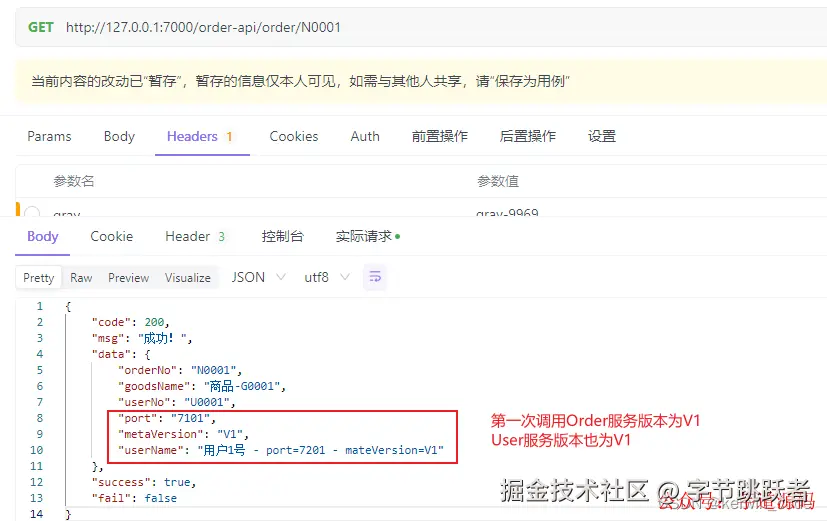Click the "userNo": "U0001" line

tap(177, 402)
